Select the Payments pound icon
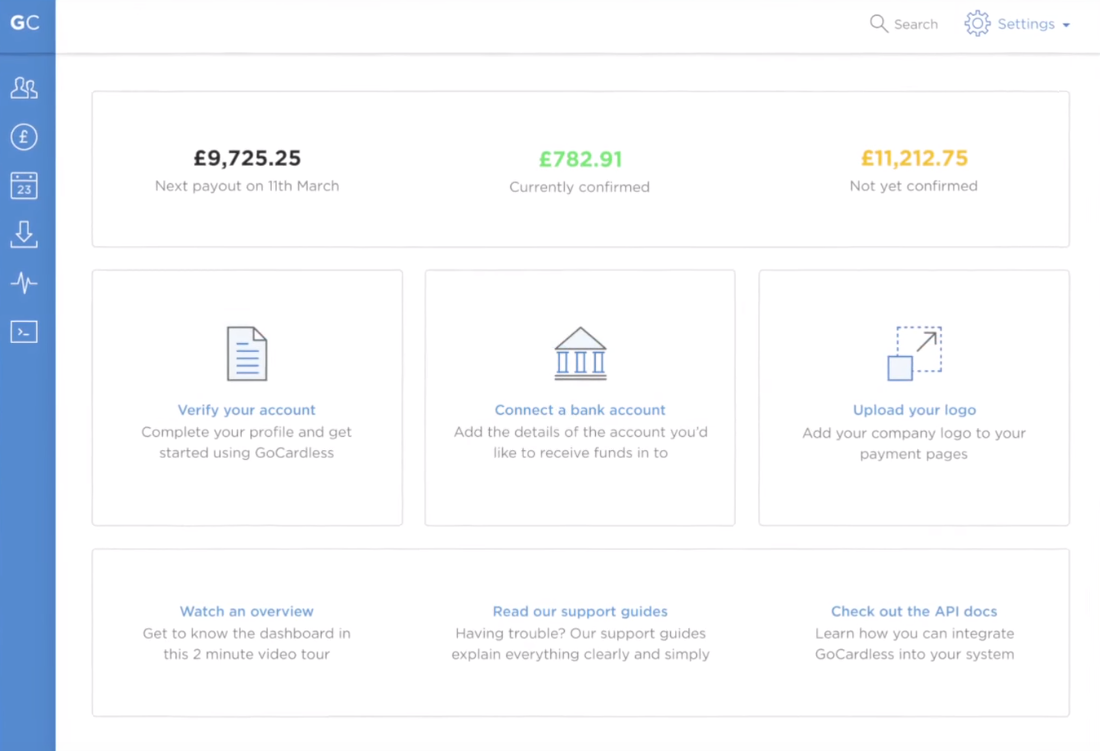Screen dimensions: 1100x751 [x=24, y=137]
